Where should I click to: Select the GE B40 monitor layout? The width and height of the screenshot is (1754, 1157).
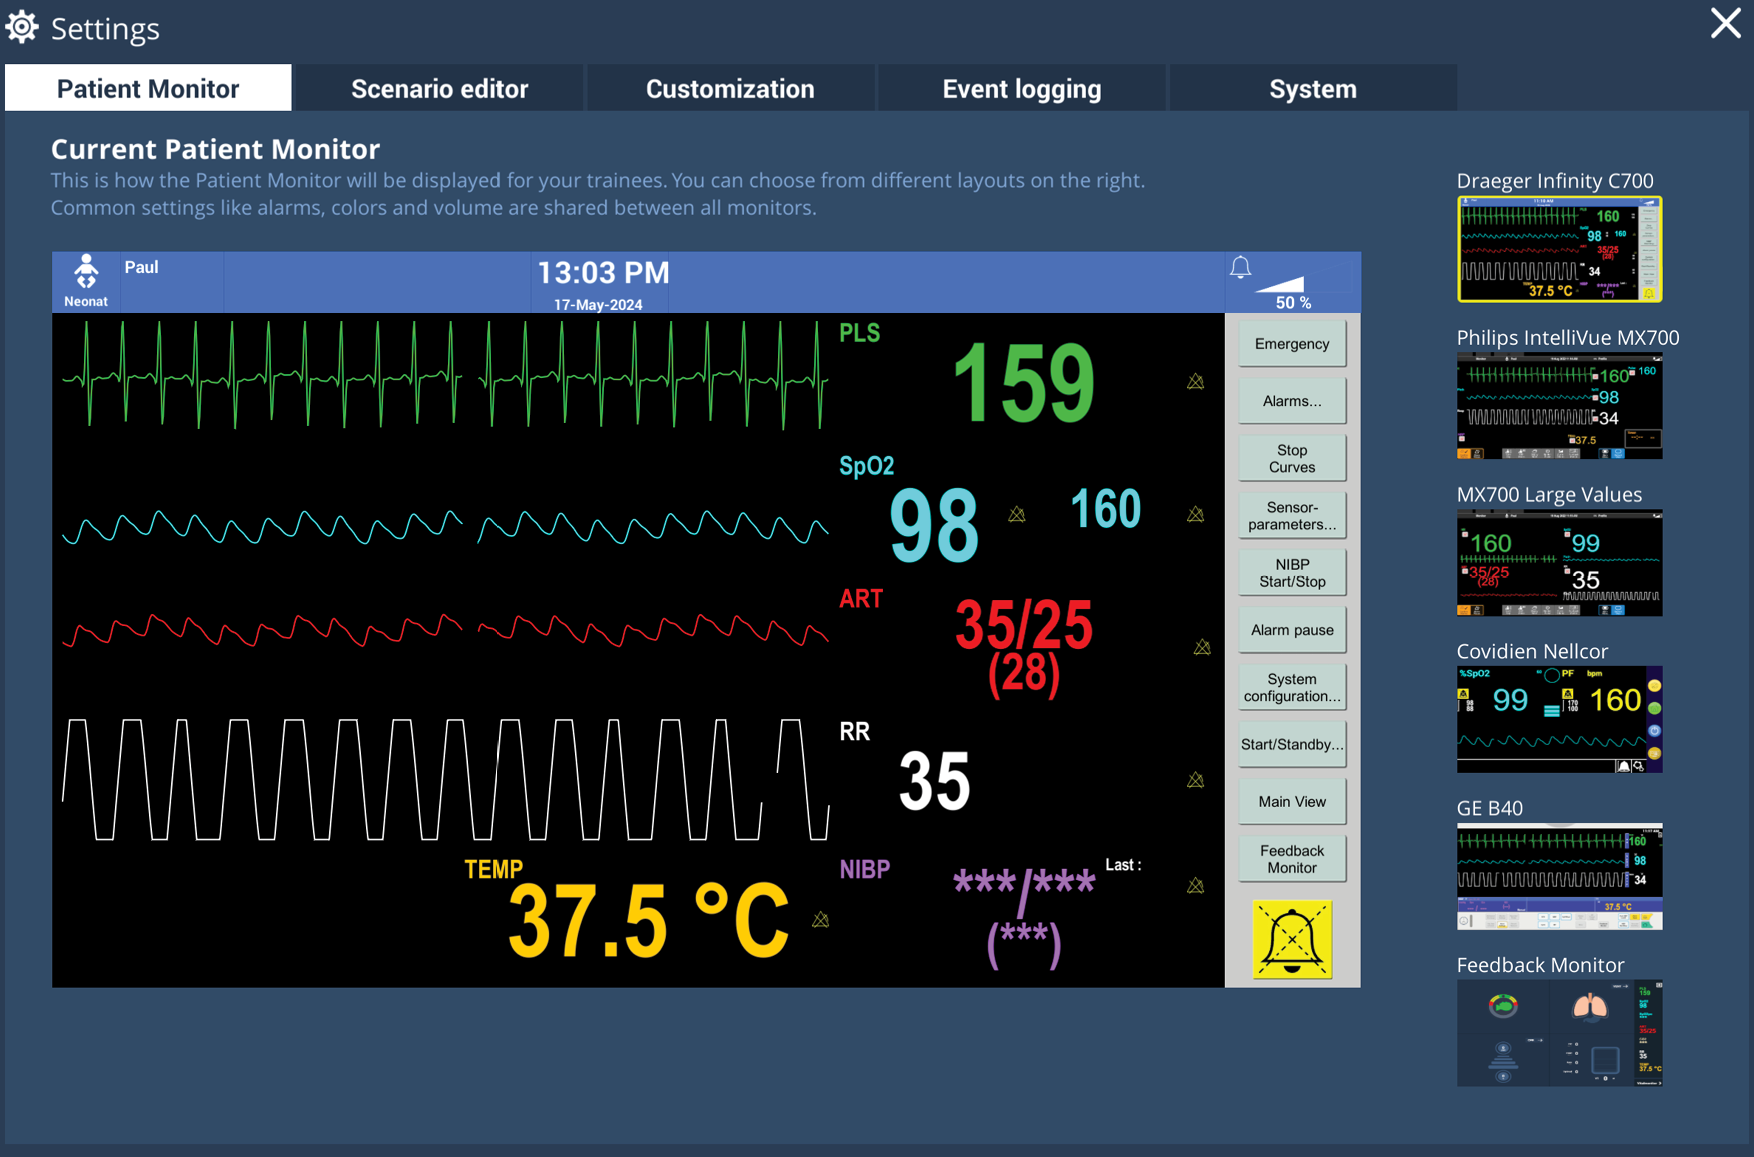tap(1558, 875)
